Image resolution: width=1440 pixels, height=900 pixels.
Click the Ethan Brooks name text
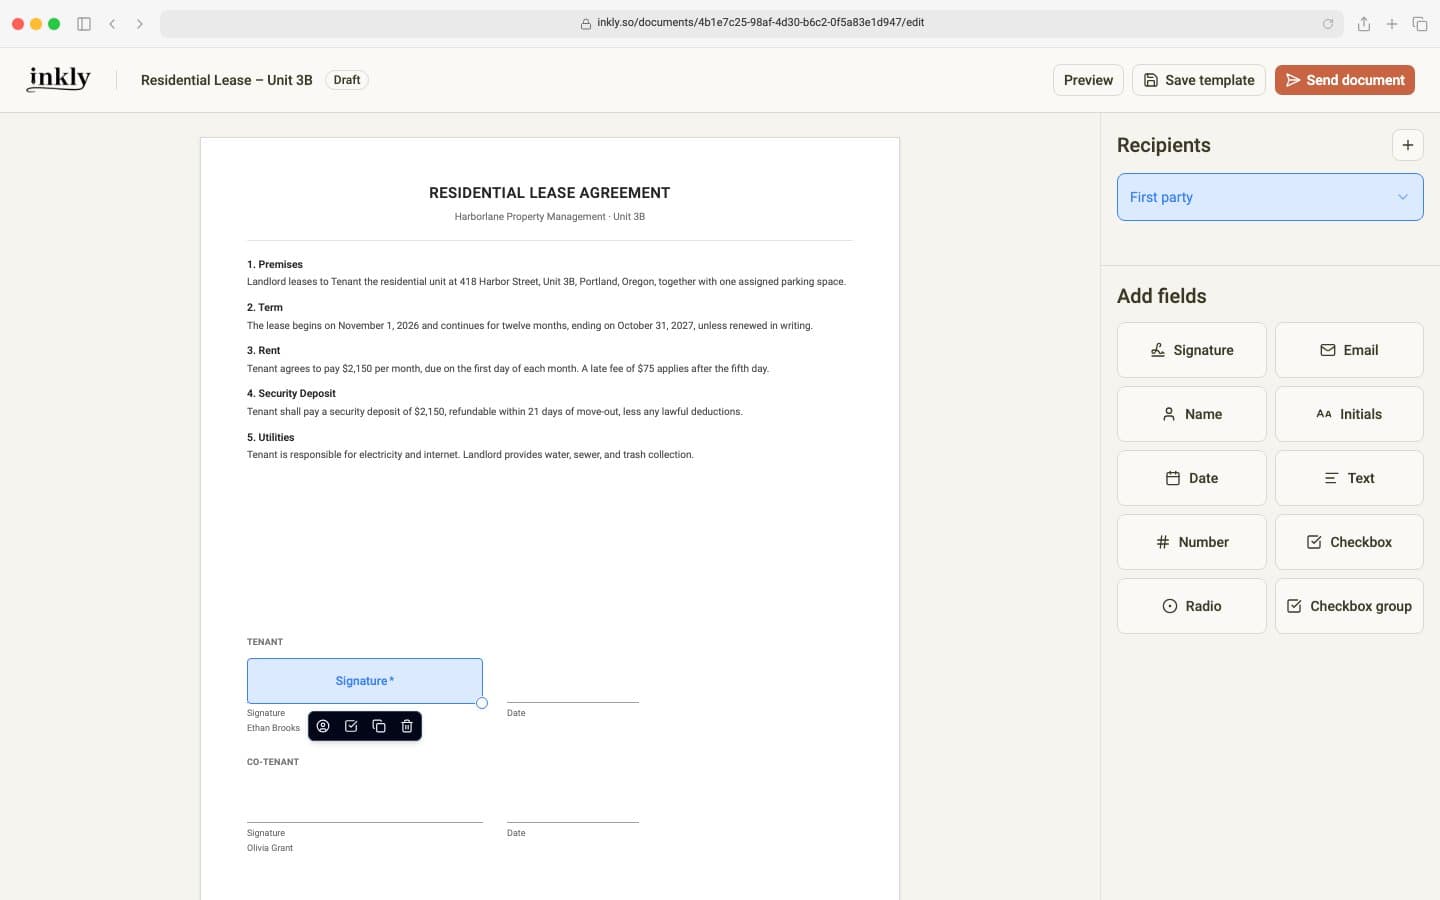tap(273, 728)
